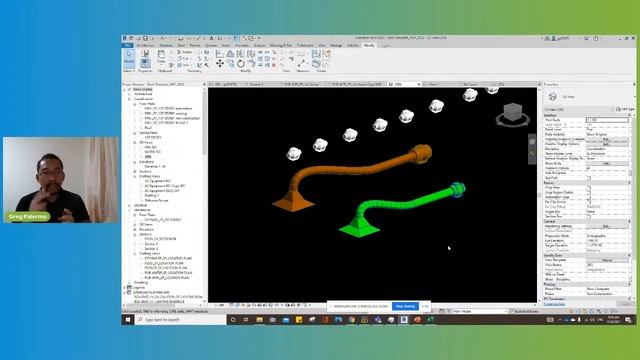Screen dimensions: 640x360
Task: Click the Paste clipboard icon
Action: point(161,55)
